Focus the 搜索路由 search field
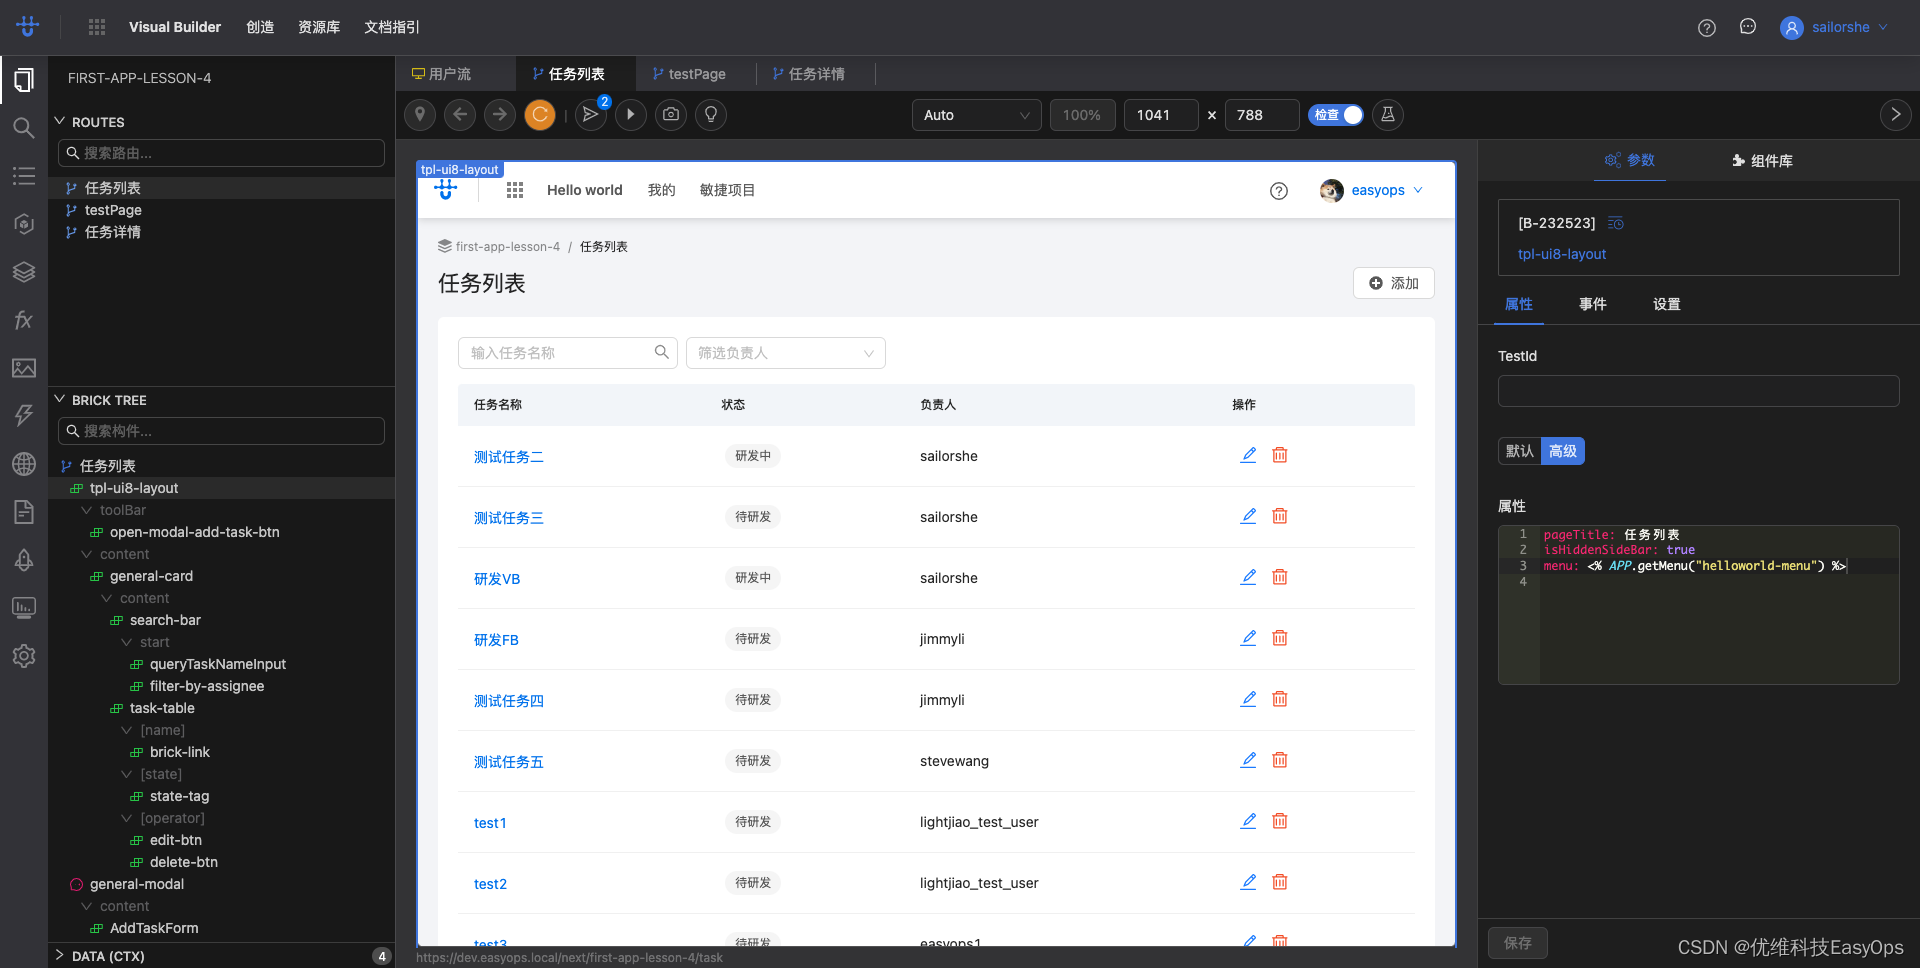The height and width of the screenshot is (968, 1920). pyautogui.click(x=221, y=153)
